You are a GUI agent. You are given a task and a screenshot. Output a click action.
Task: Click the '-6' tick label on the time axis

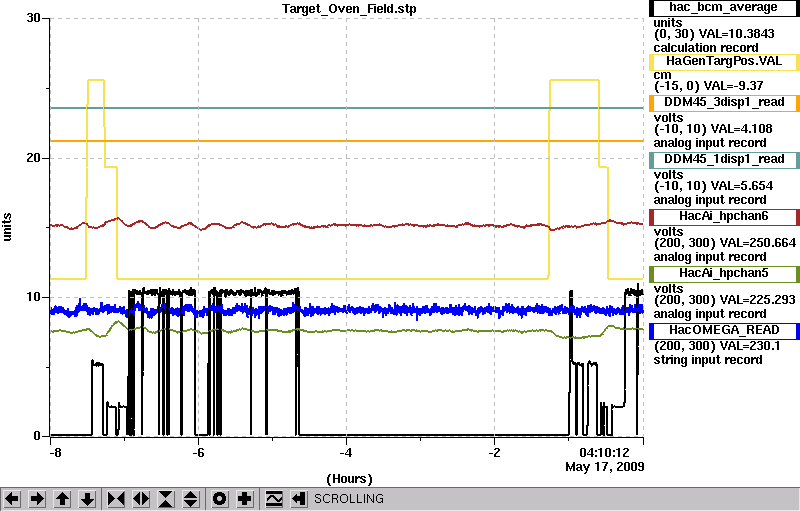tap(198, 452)
